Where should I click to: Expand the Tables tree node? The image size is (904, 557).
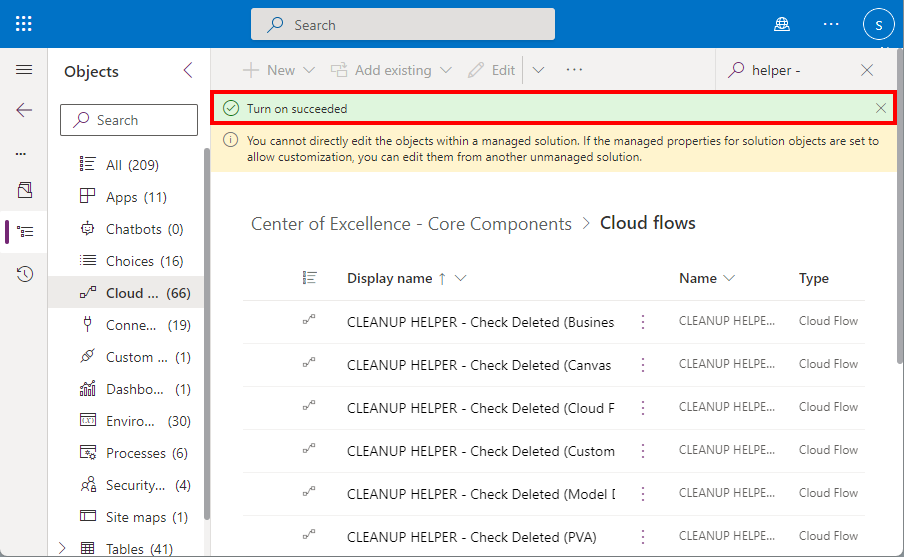click(x=64, y=548)
